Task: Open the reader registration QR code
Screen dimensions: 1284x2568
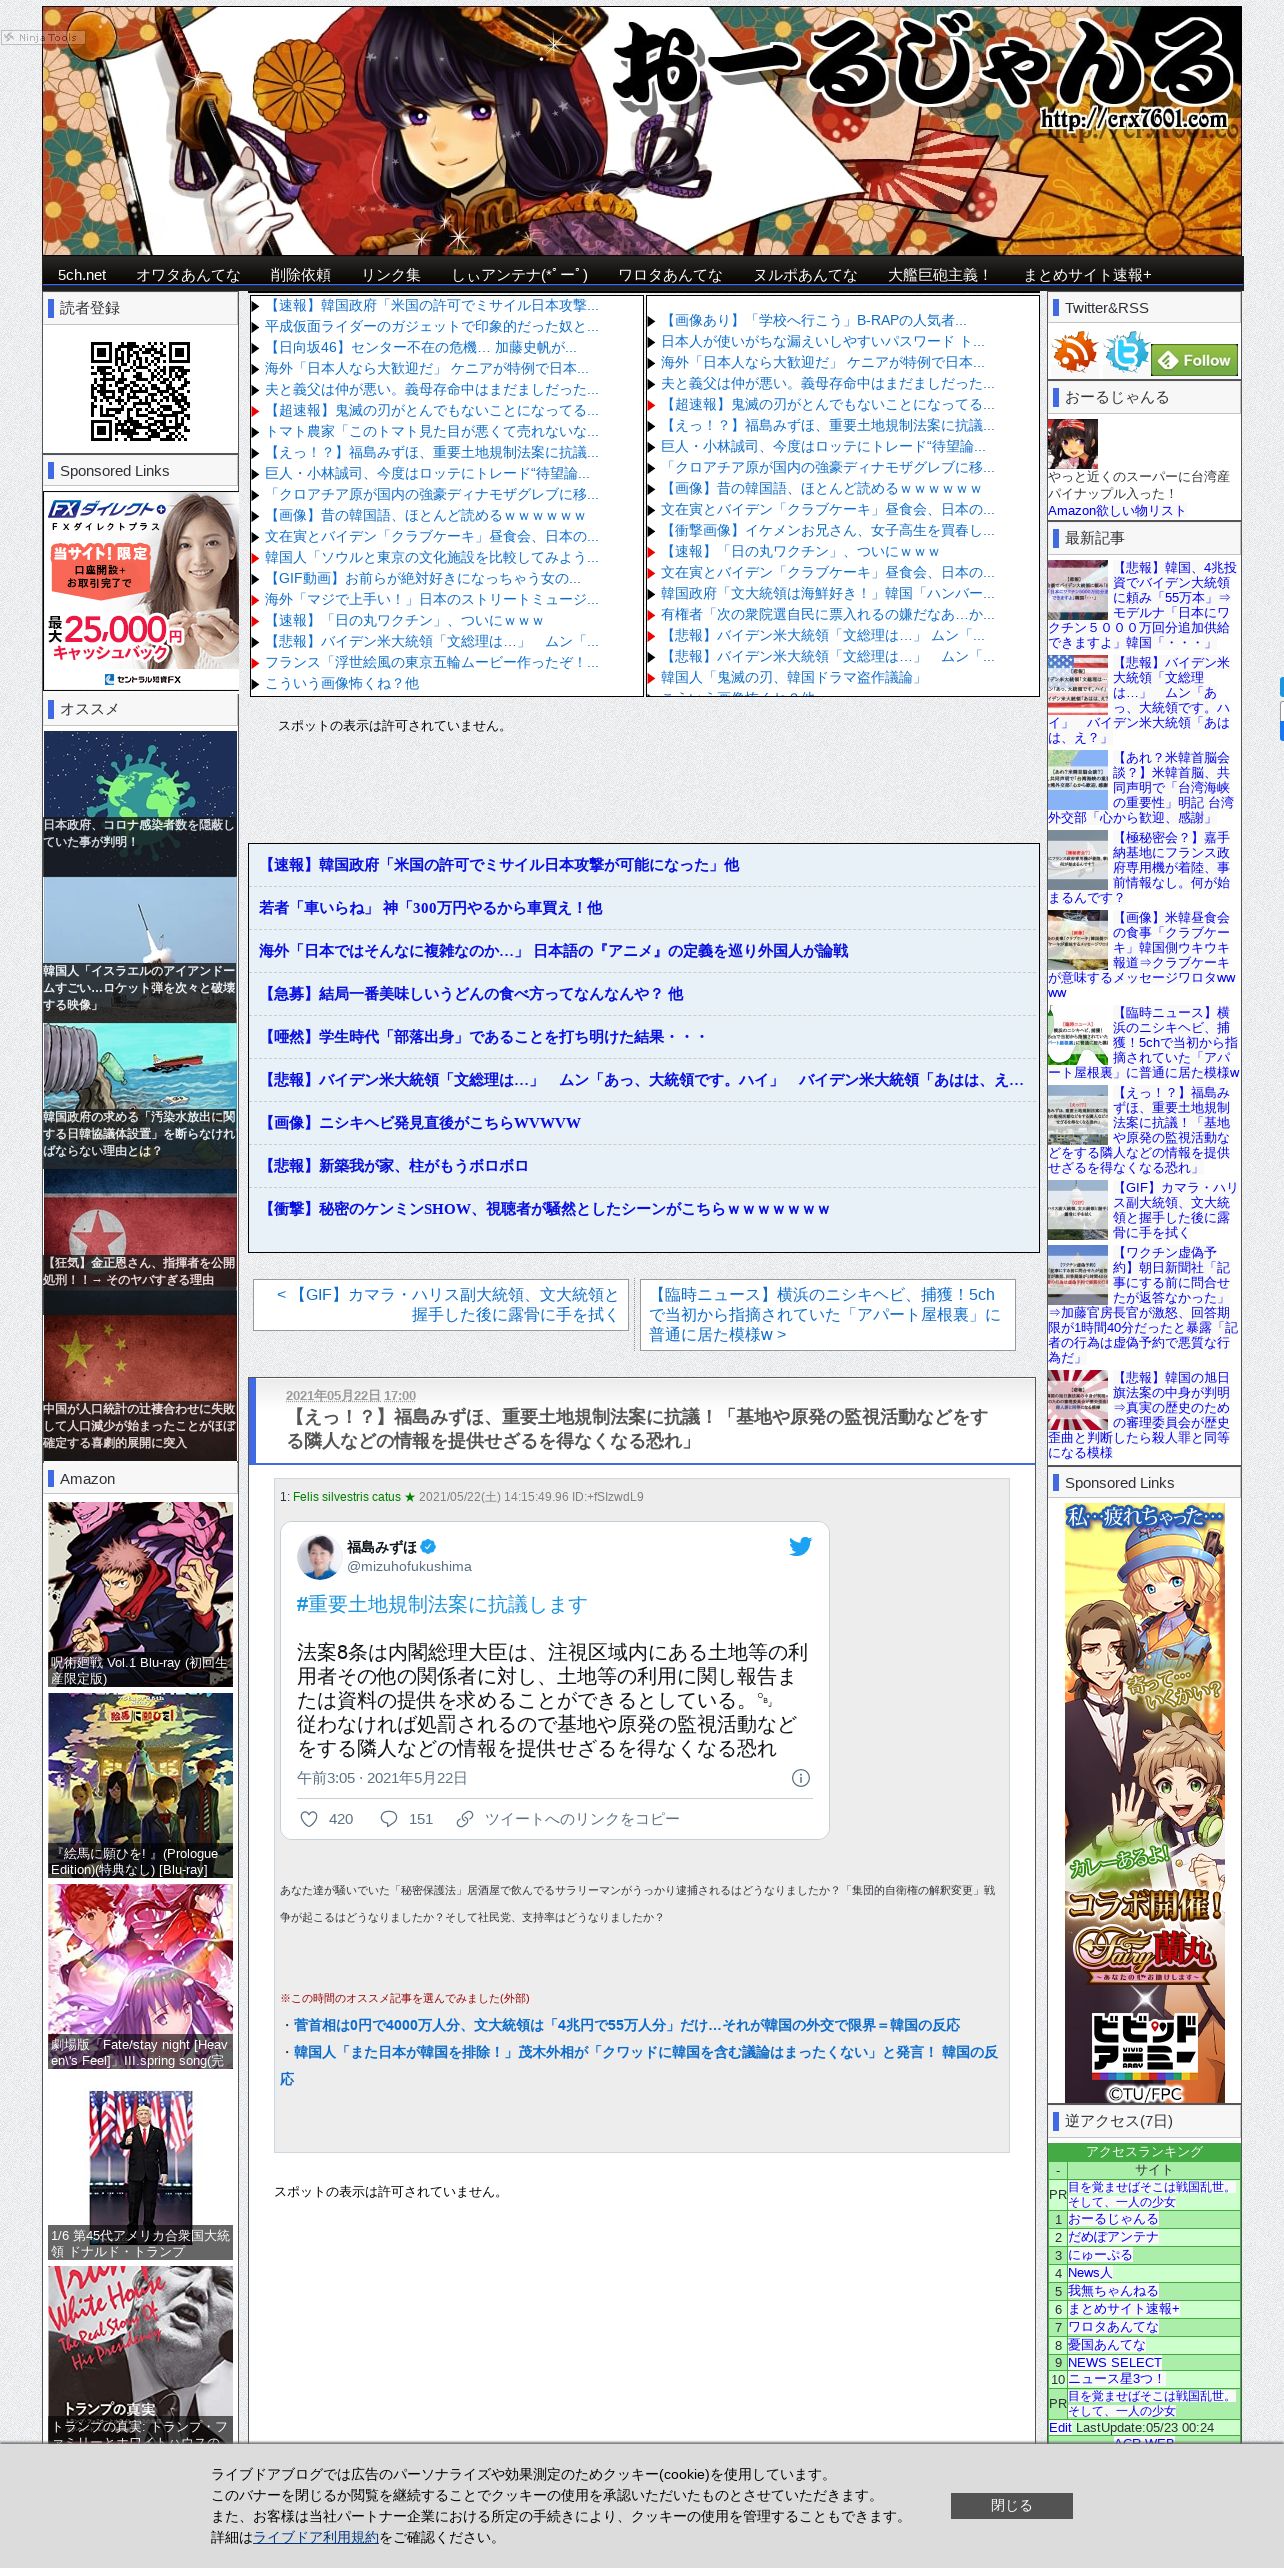Action: (140, 391)
